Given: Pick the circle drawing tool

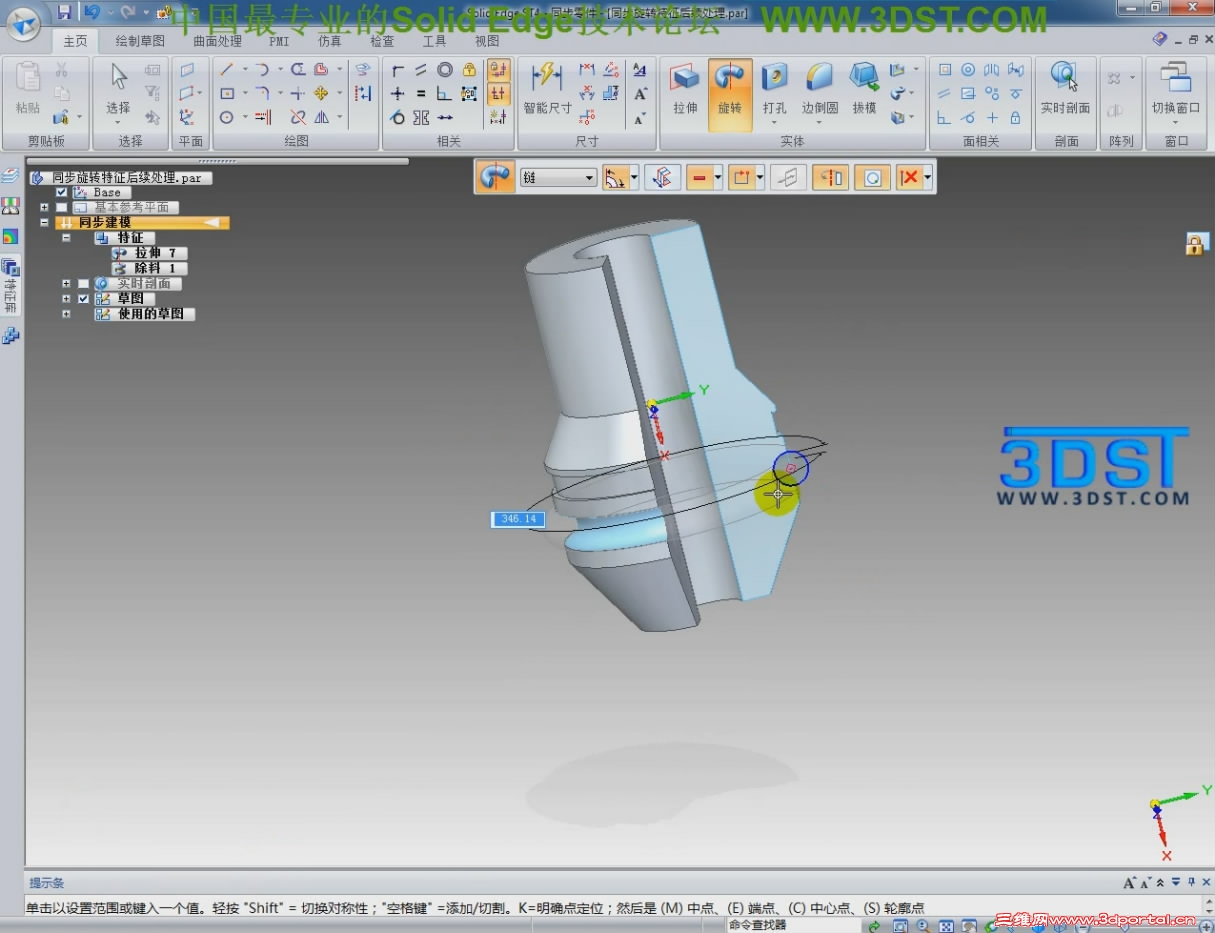Looking at the screenshot, I should 227,117.
